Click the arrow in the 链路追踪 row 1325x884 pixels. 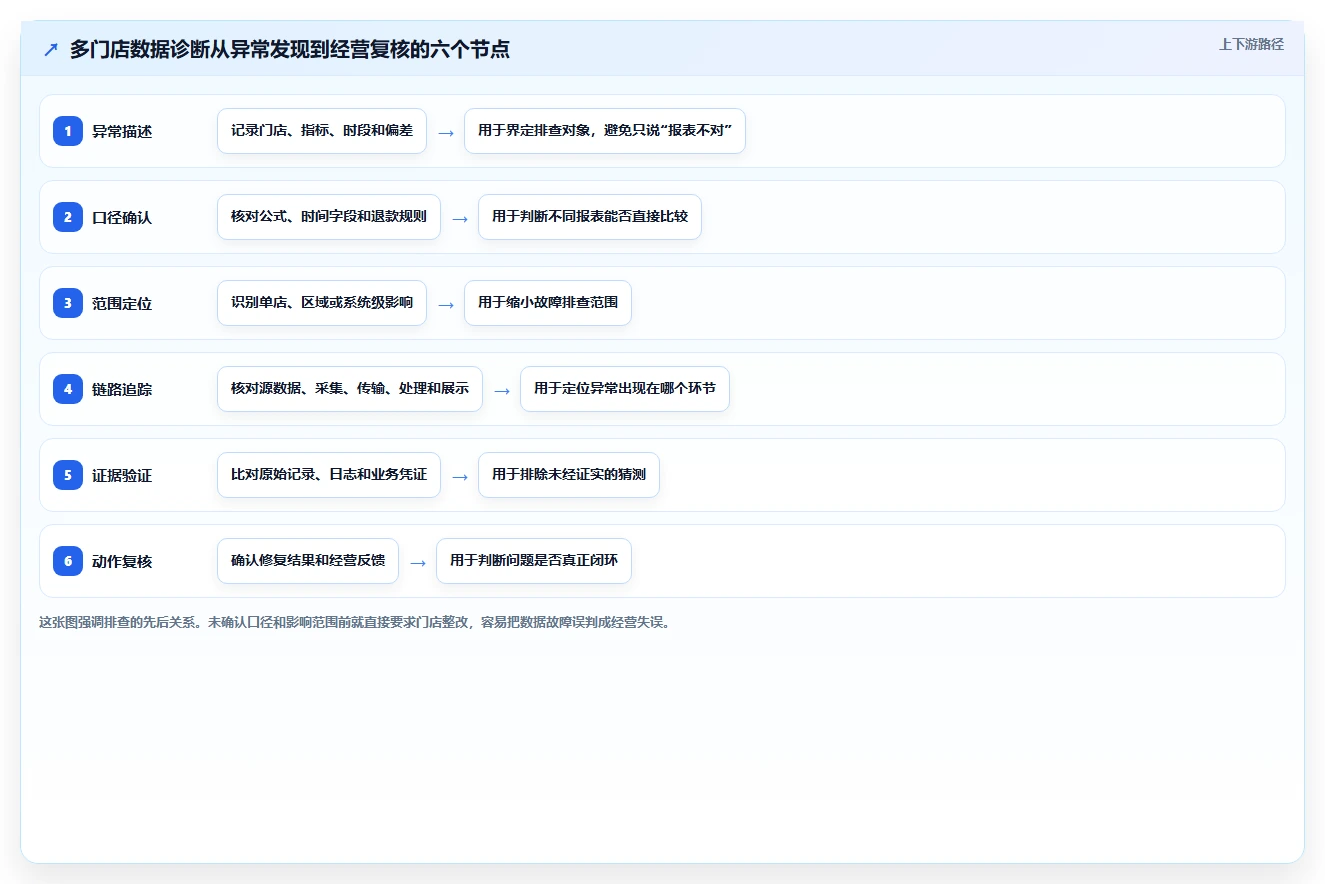pos(502,390)
